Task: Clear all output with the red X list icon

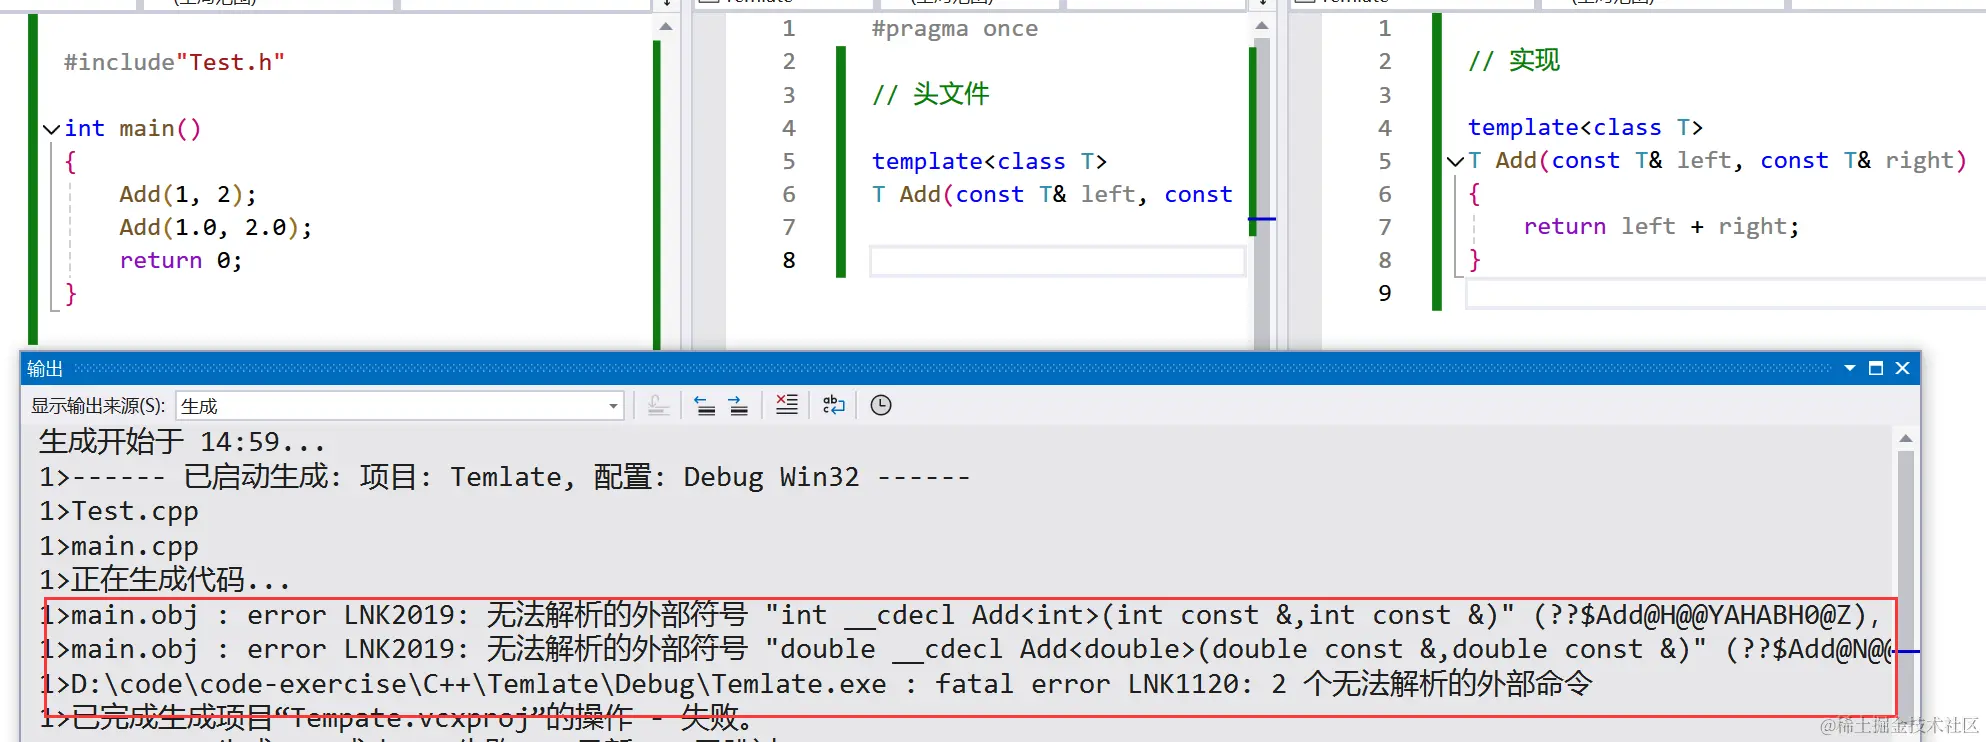Action: point(787,405)
